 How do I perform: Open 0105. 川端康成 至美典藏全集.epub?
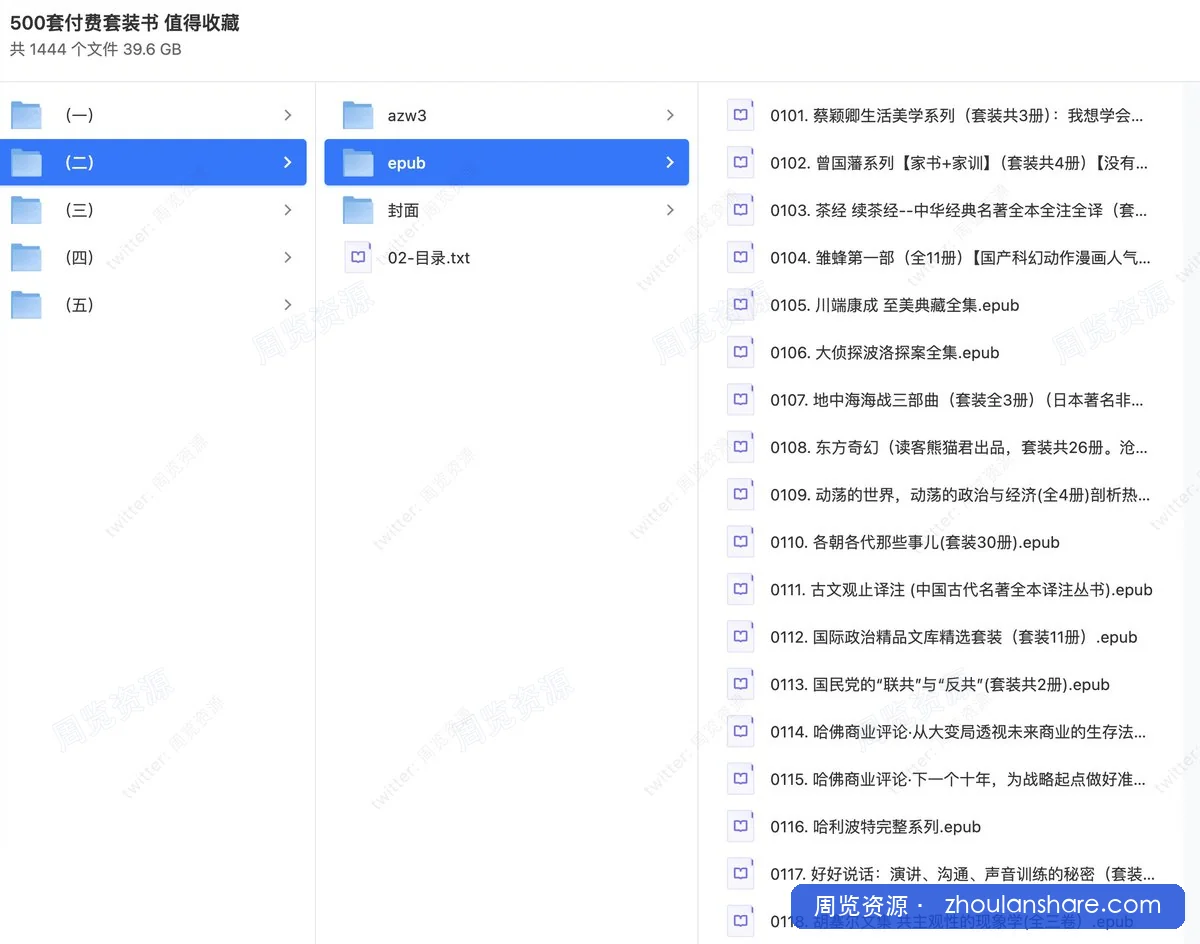pos(895,305)
